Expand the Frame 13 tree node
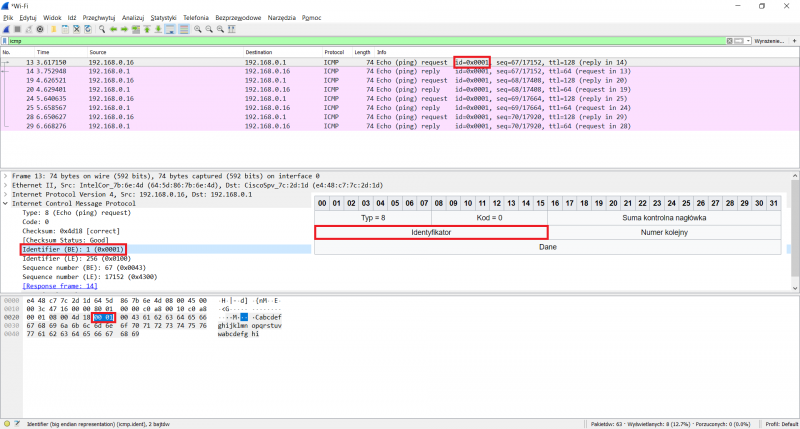This screenshot has height=429, width=800. (x=4, y=176)
